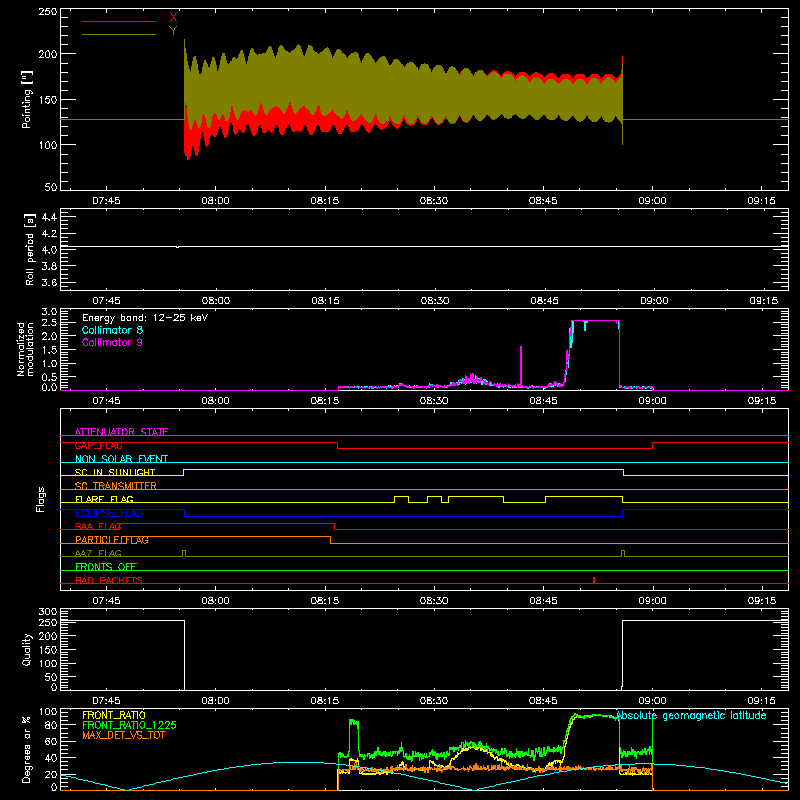Click 'Normalized modulation' axis label
This screenshot has height=800, width=800.
[x=25, y=349]
